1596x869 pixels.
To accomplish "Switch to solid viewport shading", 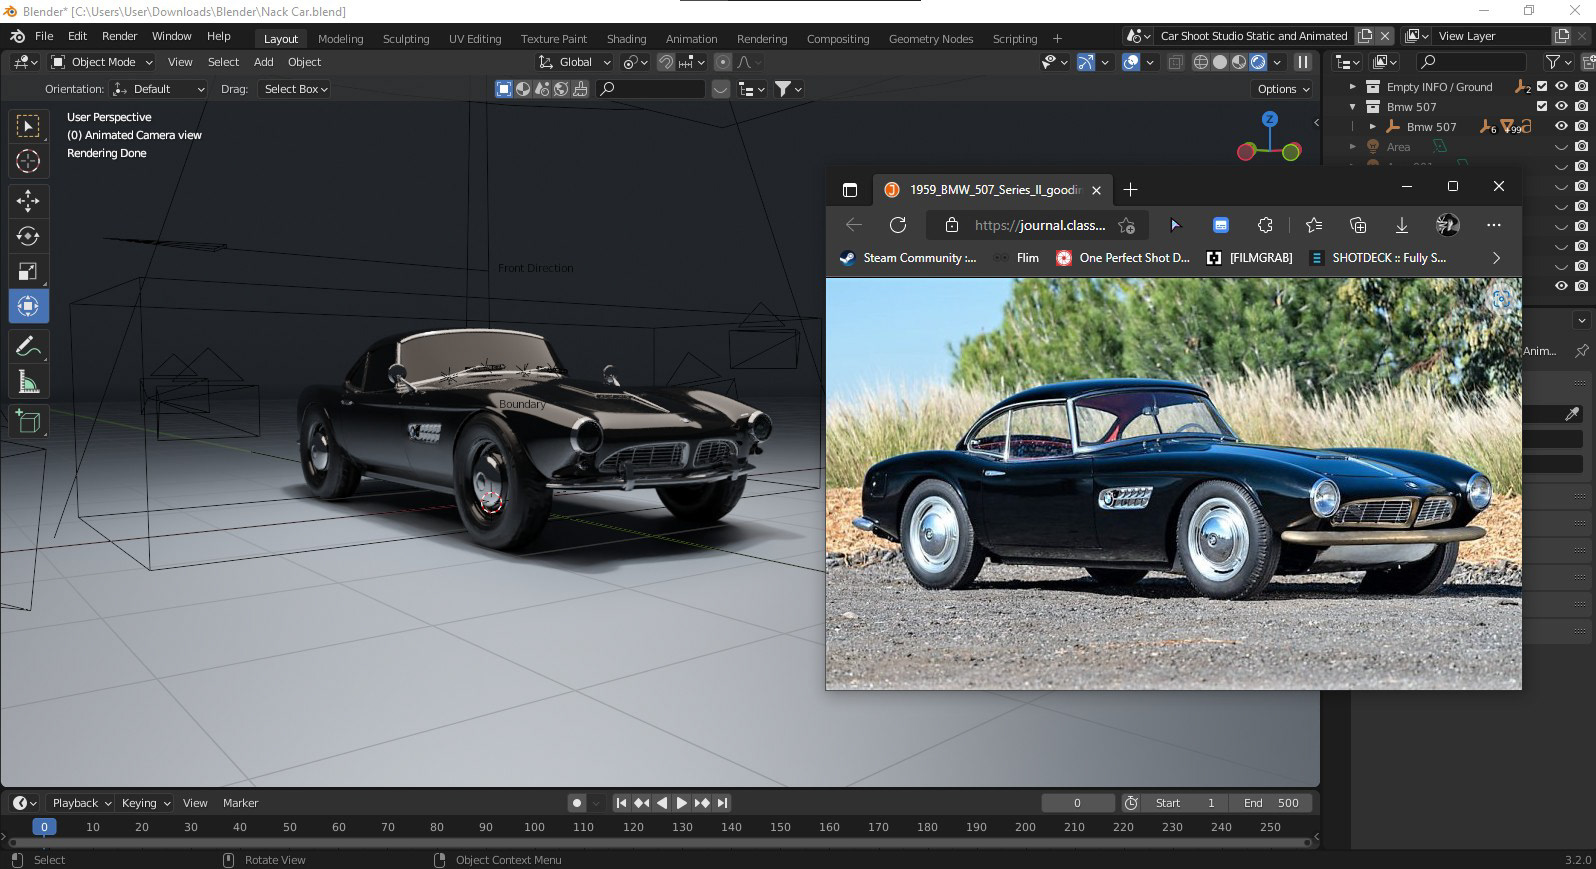I will coord(1220,62).
